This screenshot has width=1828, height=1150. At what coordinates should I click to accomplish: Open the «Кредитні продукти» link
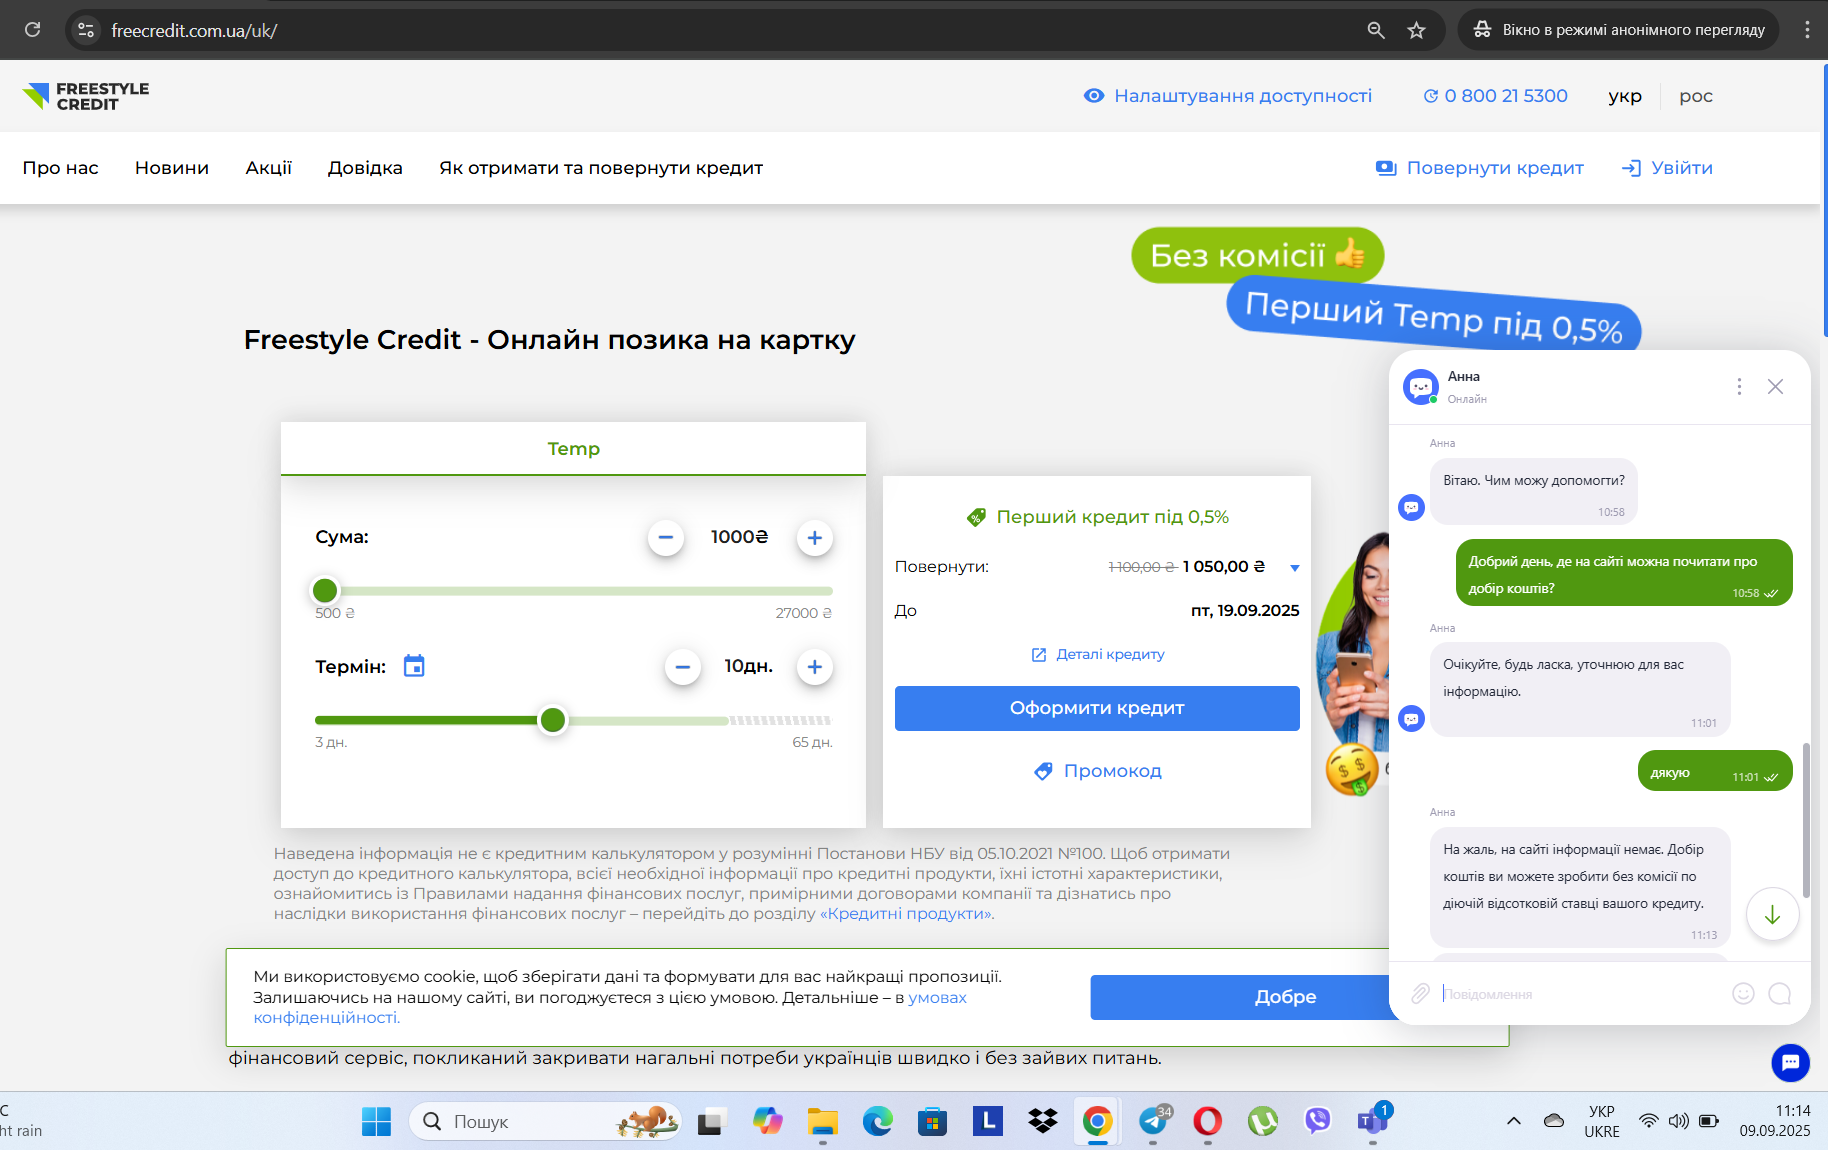coord(906,914)
